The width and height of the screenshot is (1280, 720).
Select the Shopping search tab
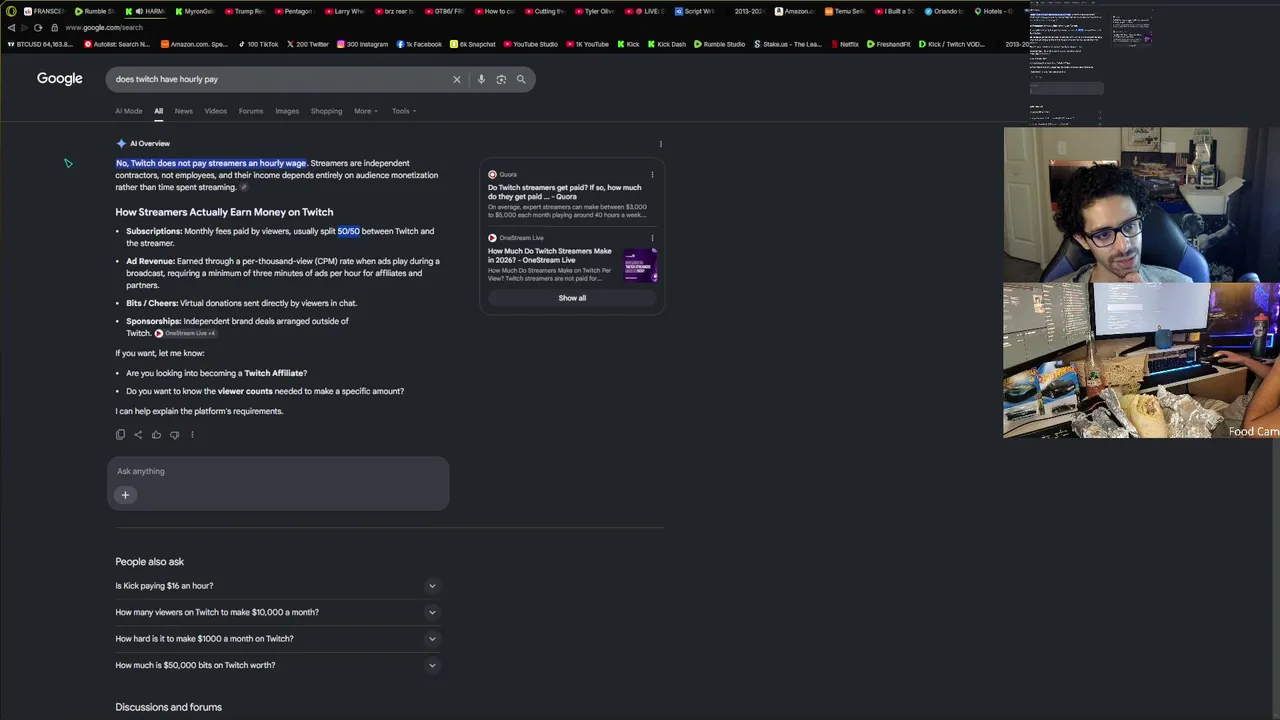click(326, 111)
